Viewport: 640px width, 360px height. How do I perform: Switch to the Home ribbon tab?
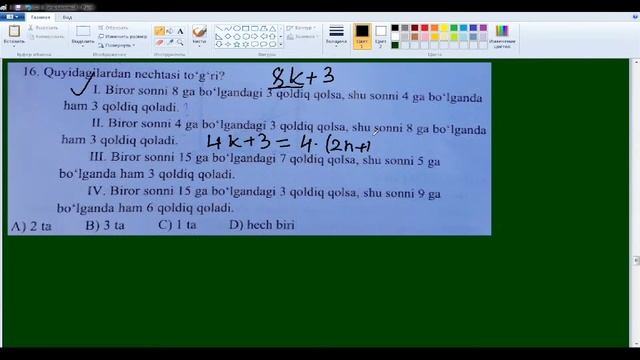(40, 18)
